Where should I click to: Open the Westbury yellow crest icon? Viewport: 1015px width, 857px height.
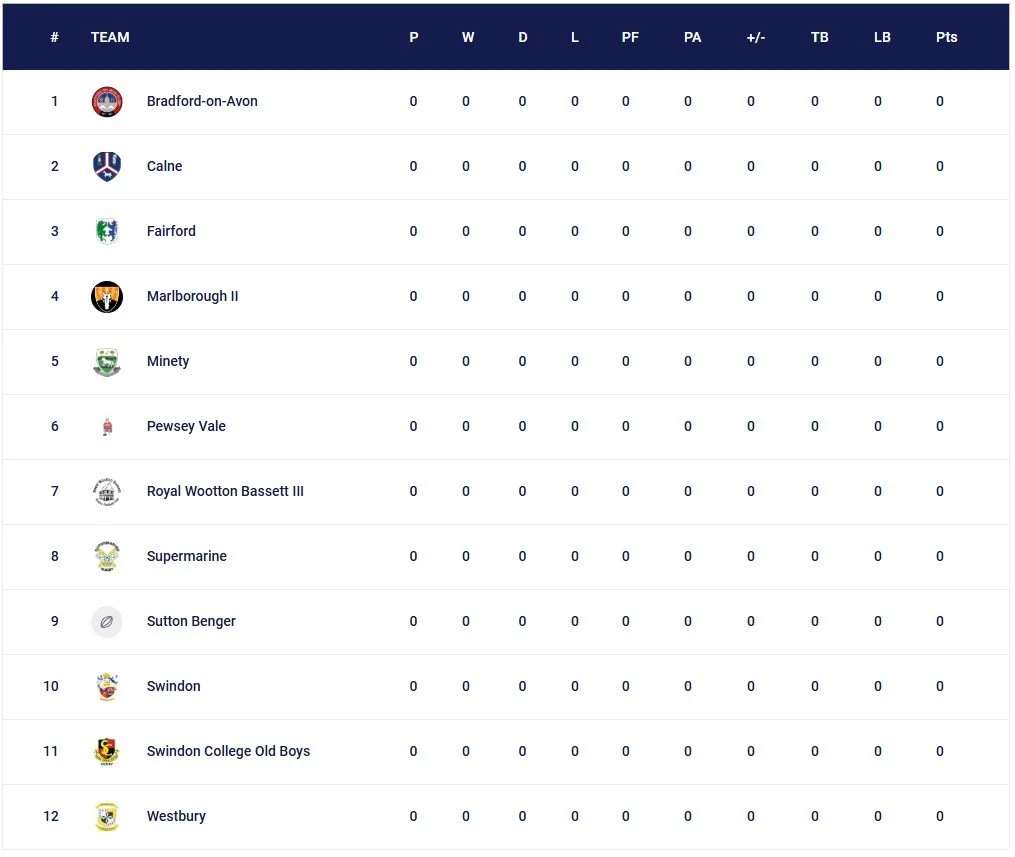click(x=107, y=816)
